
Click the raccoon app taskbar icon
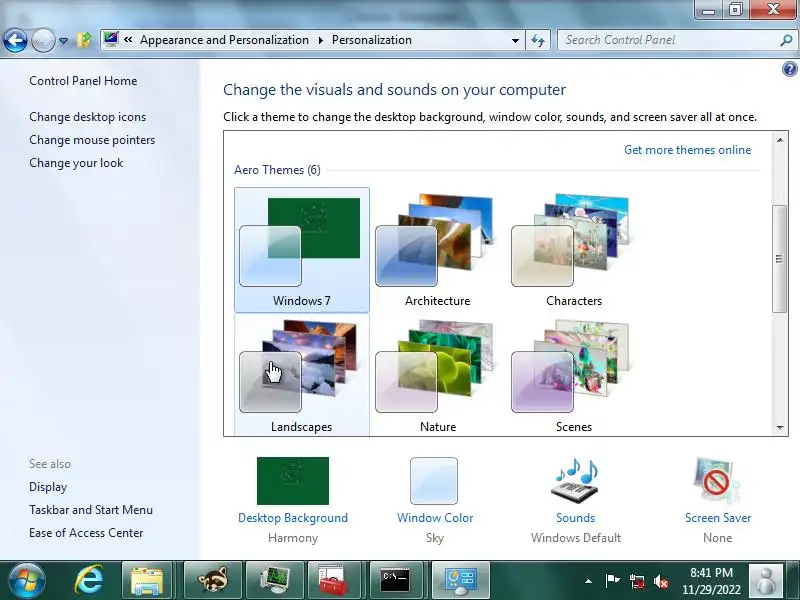click(212, 581)
